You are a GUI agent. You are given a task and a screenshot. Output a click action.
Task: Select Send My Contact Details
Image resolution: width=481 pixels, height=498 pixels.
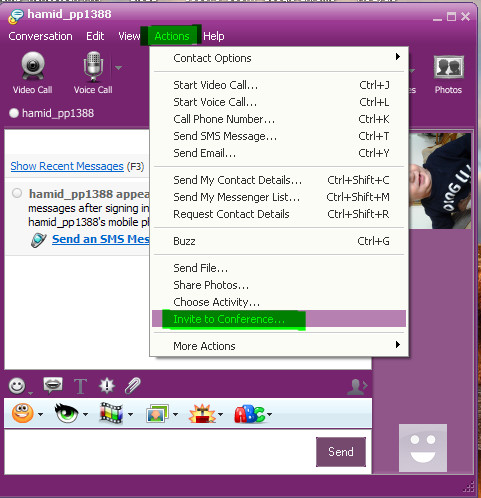[x=279, y=180]
